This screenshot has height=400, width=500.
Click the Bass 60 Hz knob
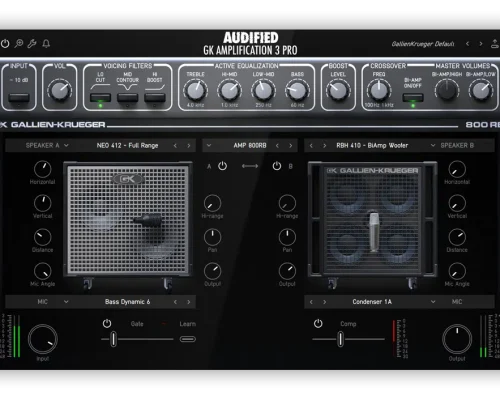point(297,90)
